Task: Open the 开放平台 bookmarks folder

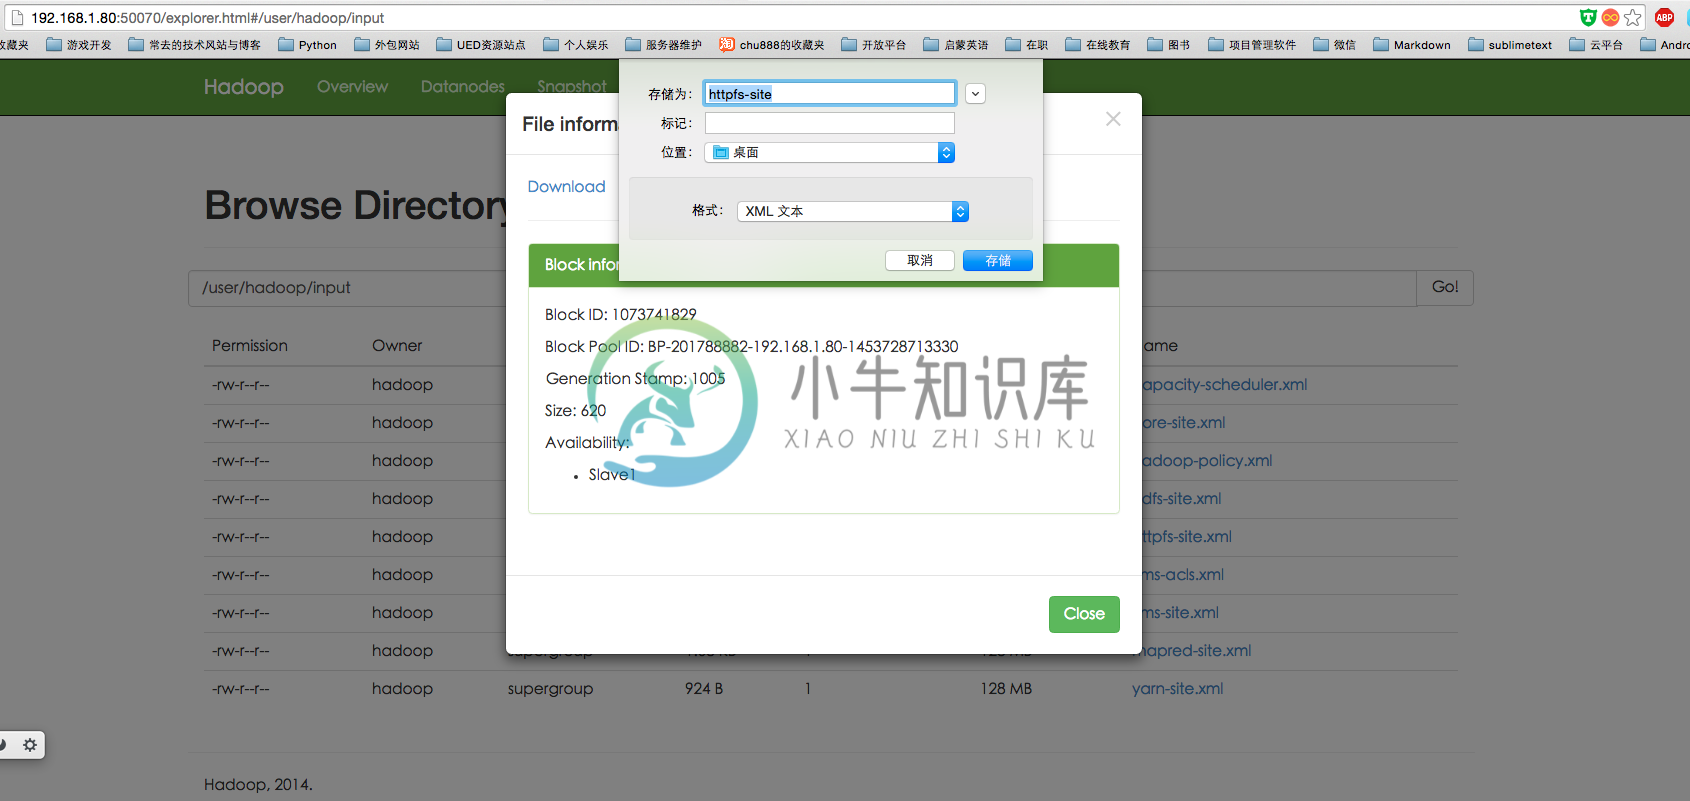Action: pos(873,45)
